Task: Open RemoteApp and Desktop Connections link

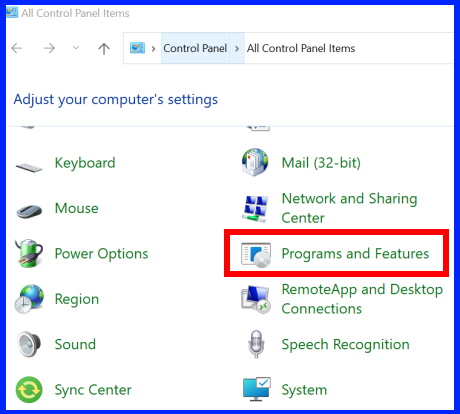Action: [362, 299]
